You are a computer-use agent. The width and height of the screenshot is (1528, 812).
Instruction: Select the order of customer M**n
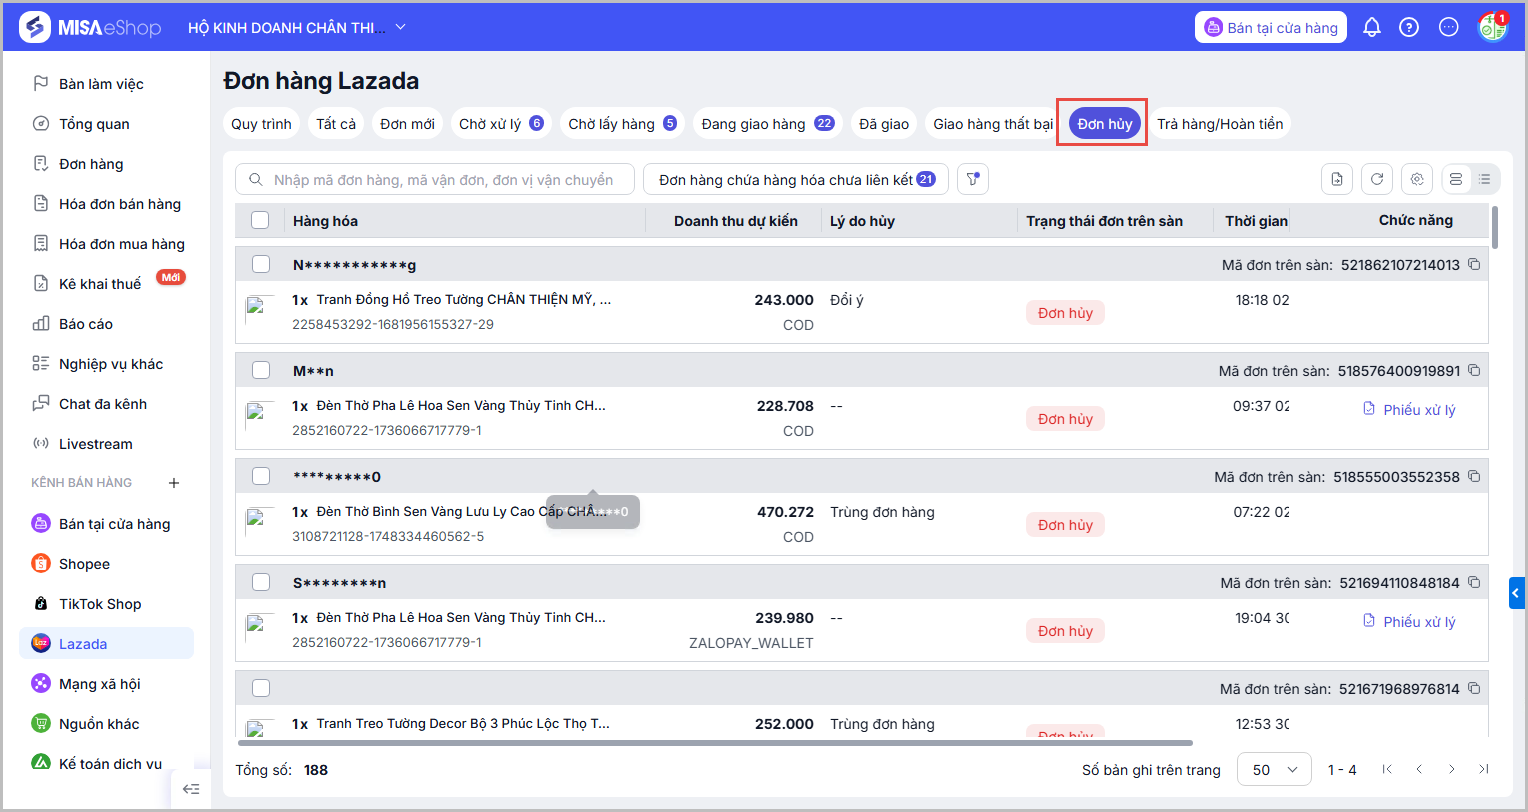coord(261,371)
